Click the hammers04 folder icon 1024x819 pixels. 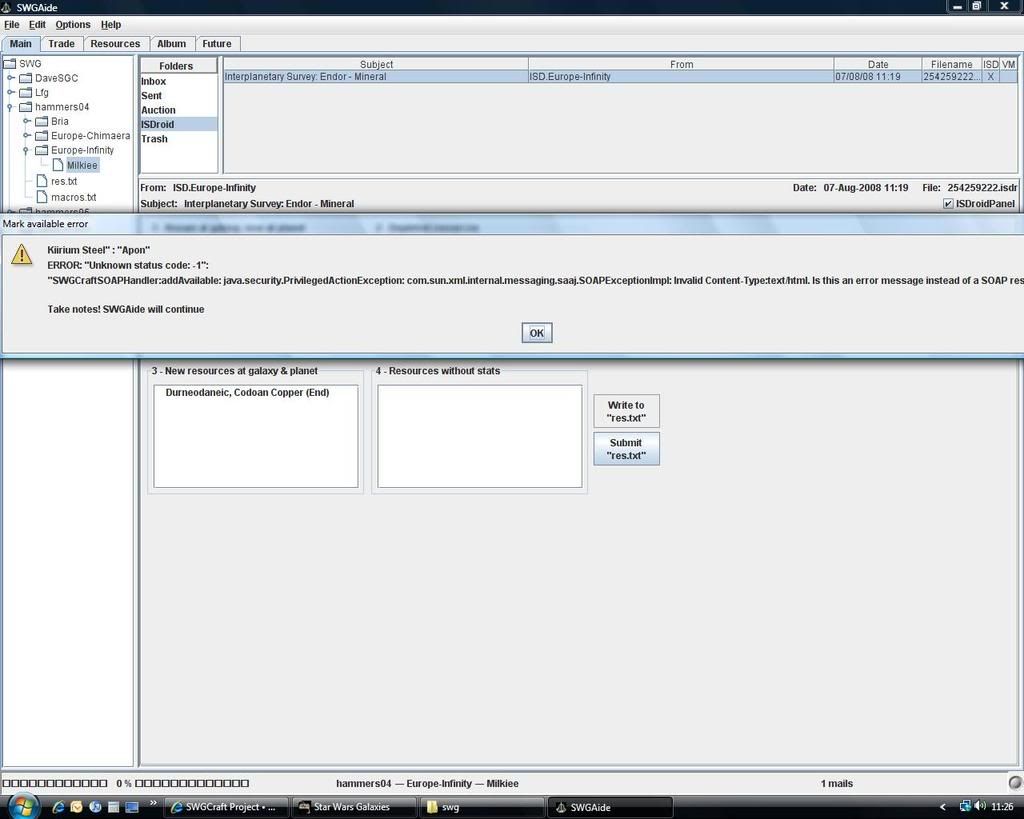(x=25, y=106)
